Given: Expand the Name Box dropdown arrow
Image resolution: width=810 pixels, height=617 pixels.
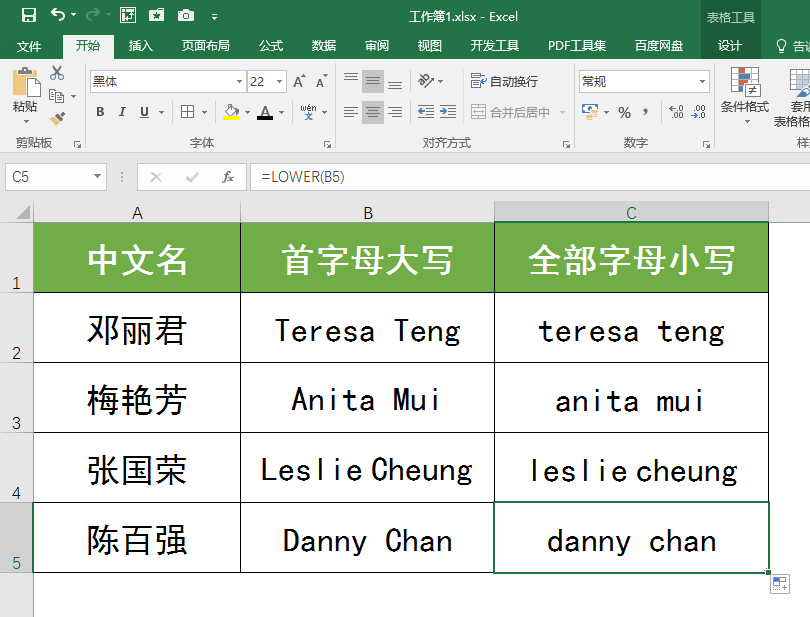Looking at the screenshot, I should tap(97, 177).
